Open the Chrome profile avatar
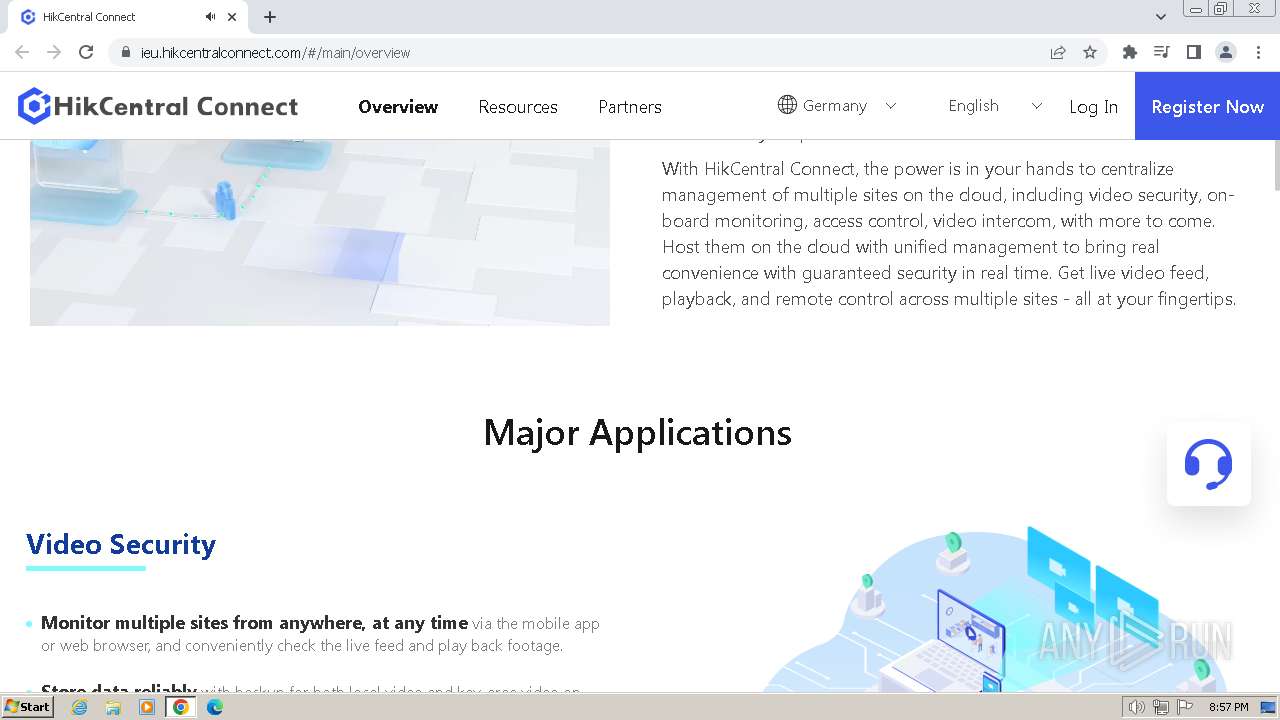The height and width of the screenshot is (720, 1280). pos(1226,52)
